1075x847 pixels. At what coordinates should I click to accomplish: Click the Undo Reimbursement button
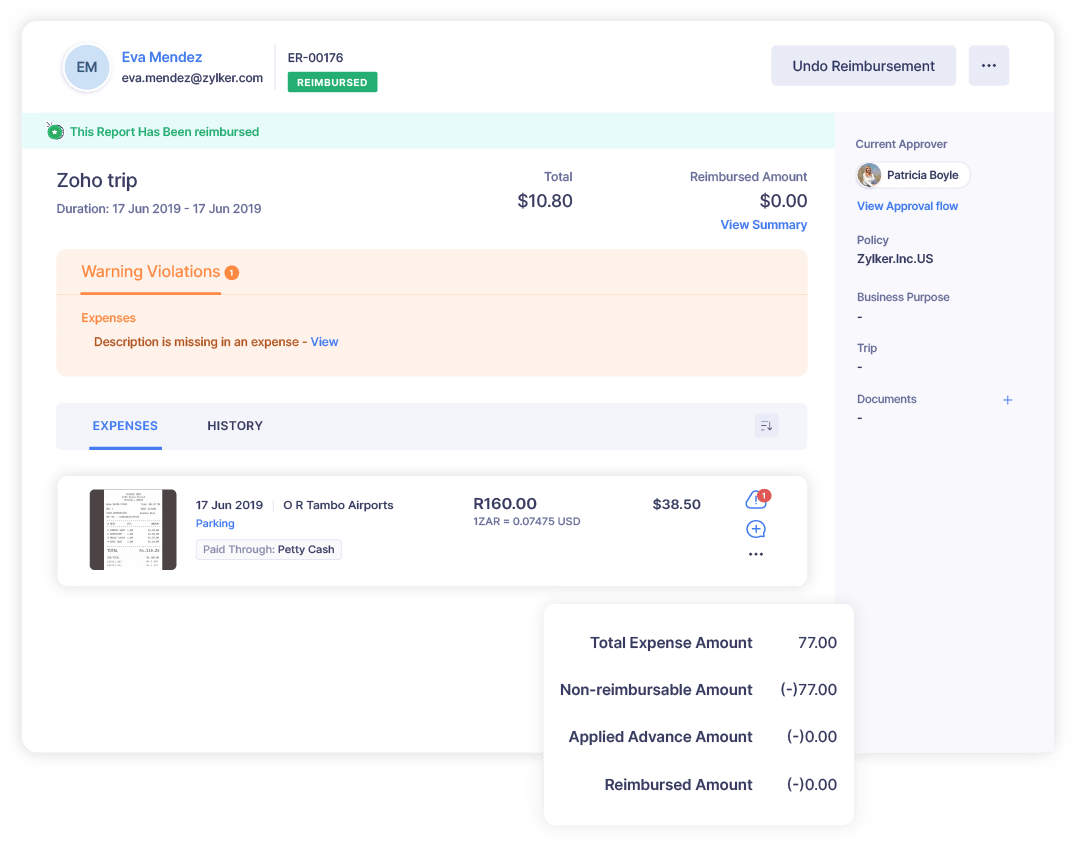point(862,65)
